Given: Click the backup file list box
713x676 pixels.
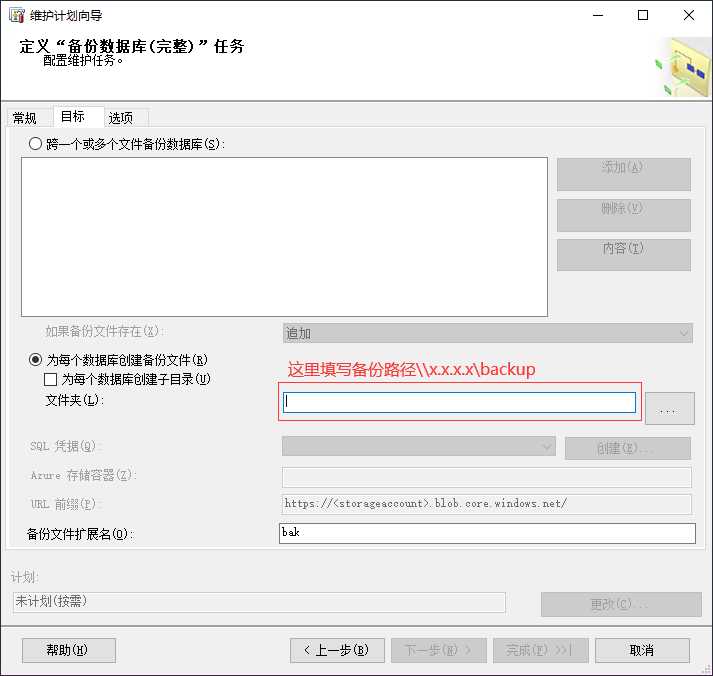Looking at the screenshot, I should 284,237.
